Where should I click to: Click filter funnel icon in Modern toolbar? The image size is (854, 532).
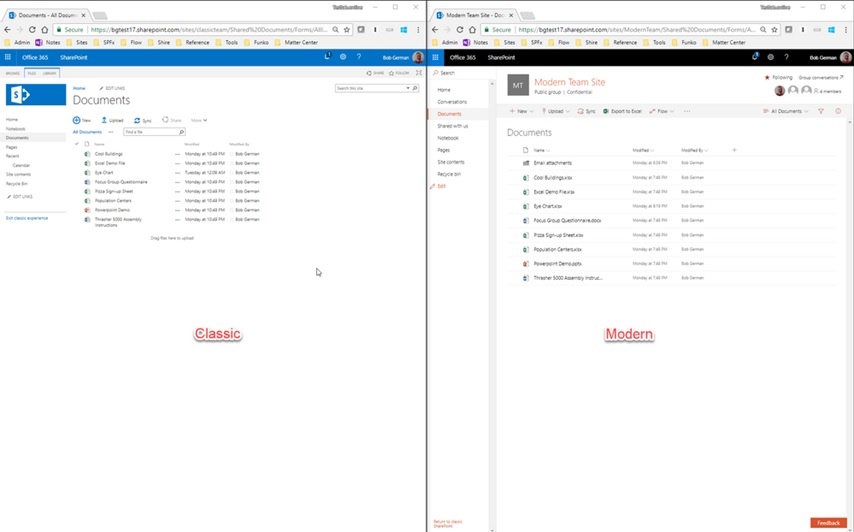[x=821, y=111]
